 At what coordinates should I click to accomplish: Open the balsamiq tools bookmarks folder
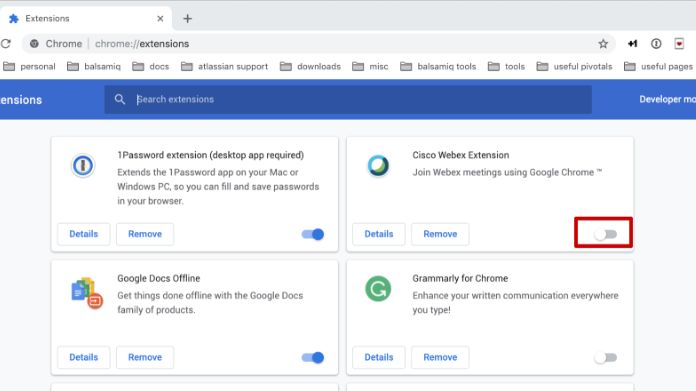[x=438, y=67]
